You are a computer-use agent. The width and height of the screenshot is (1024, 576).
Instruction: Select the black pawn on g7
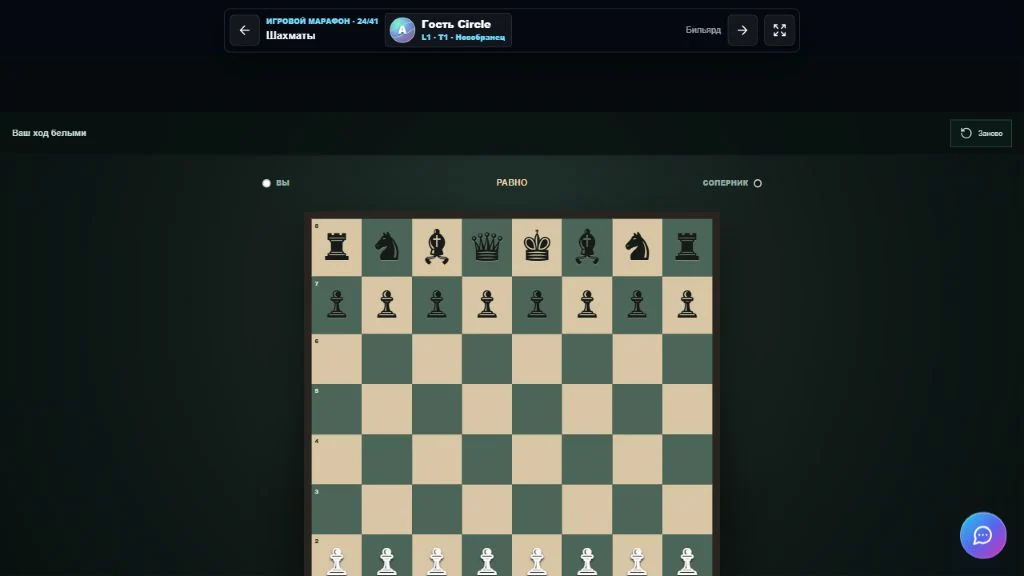pos(637,305)
